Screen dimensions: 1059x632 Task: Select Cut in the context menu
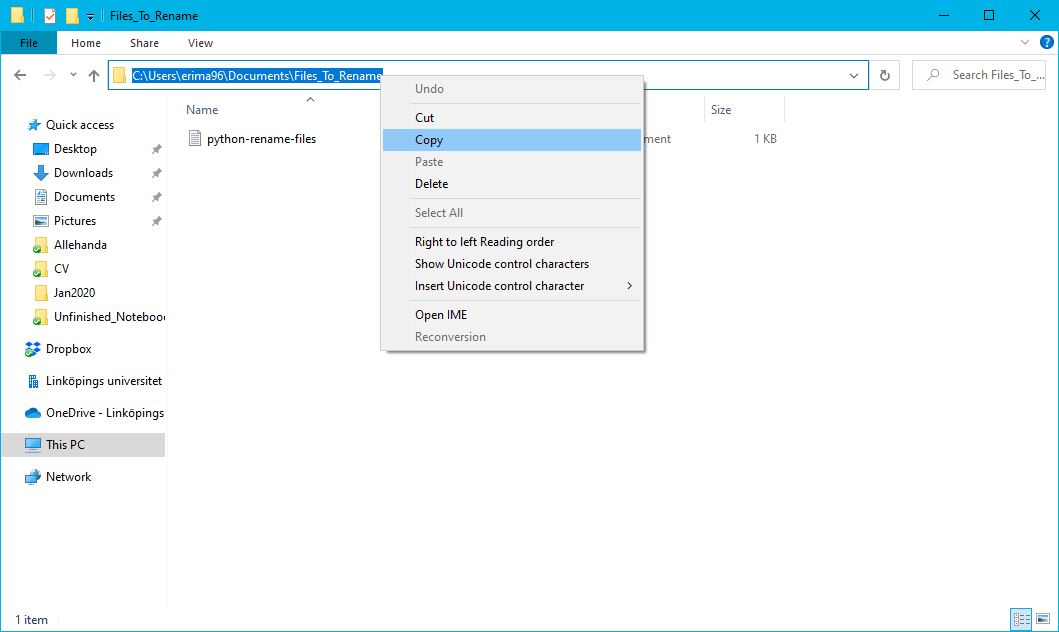click(425, 118)
